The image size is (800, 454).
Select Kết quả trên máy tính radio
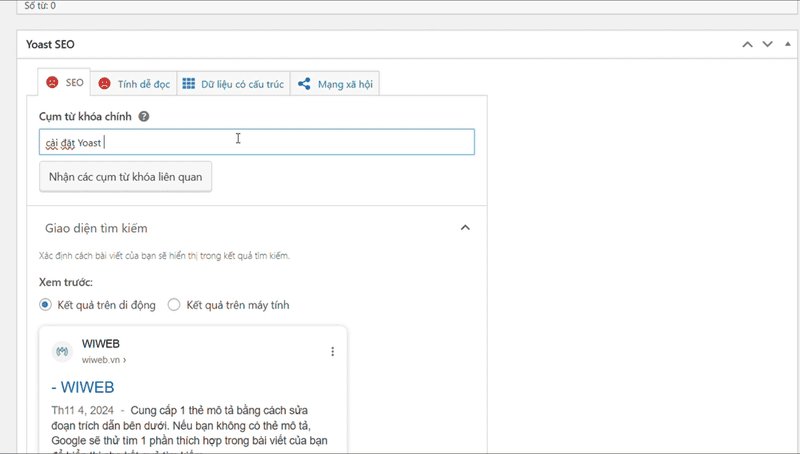pyautogui.click(x=174, y=305)
